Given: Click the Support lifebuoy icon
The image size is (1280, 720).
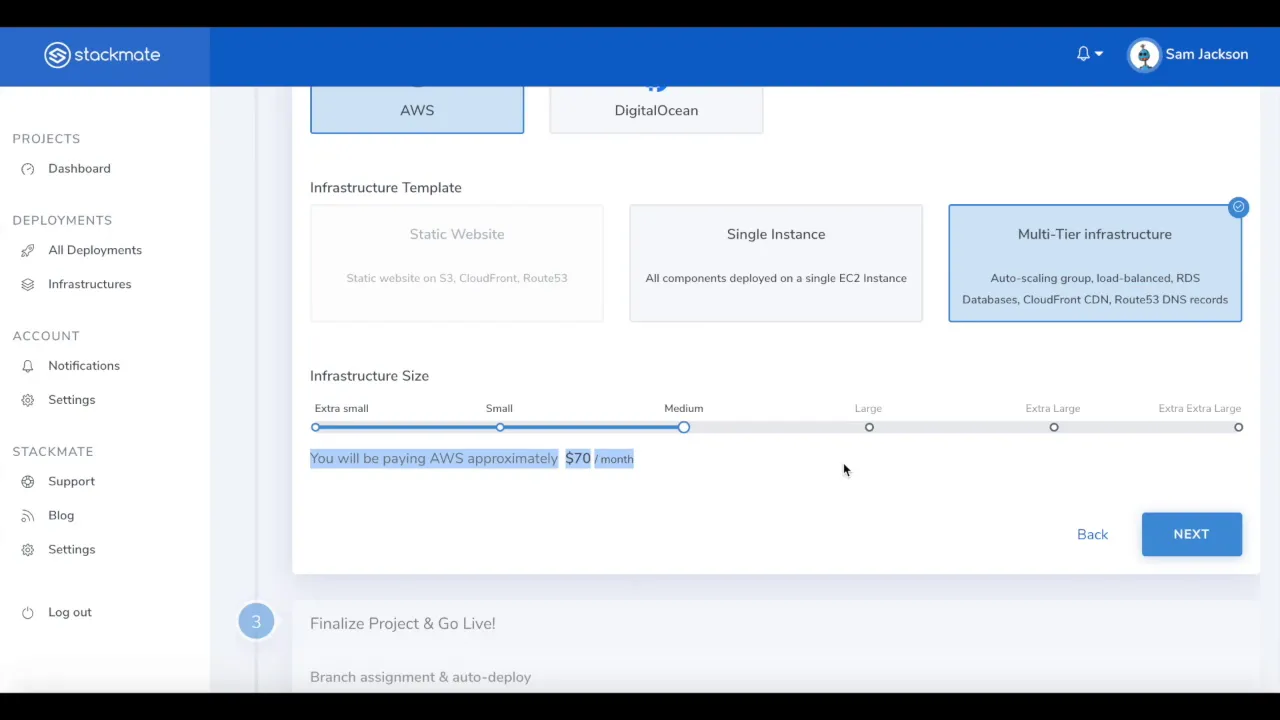Looking at the screenshot, I should 28,482.
